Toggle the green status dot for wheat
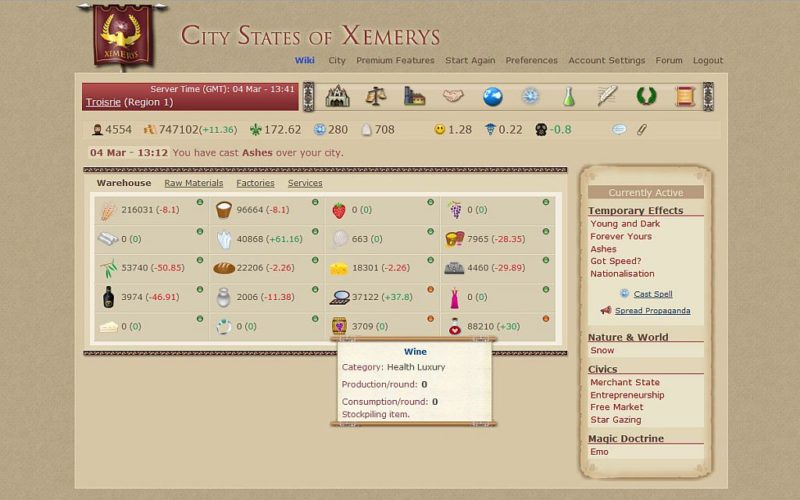This screenshot has width=800, height=500. (200, 203)
